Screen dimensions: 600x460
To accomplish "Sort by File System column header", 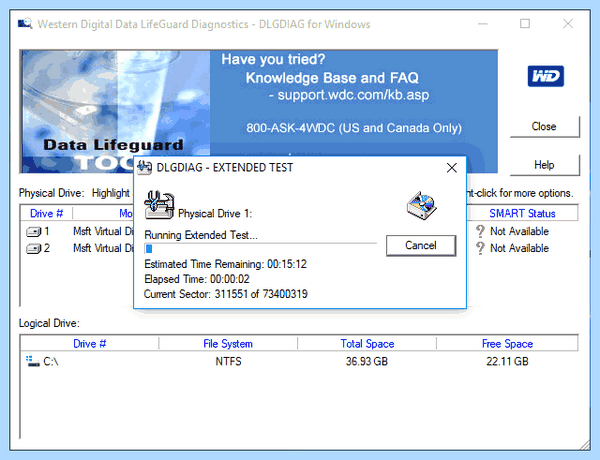I will click(x=228, y=344).
